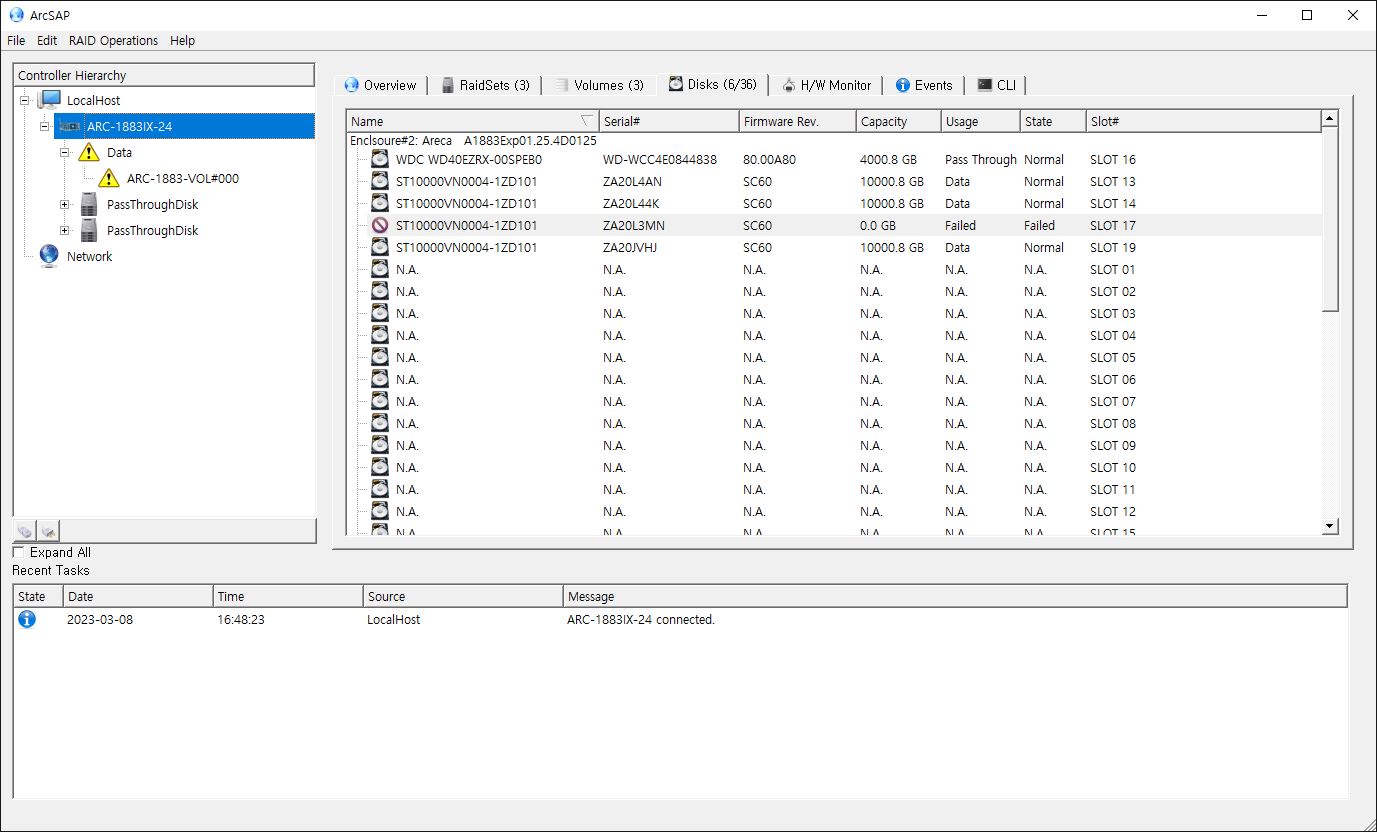Sort by the Usage column header
Viewport: 1377px width, 832px height.
tap(981, 121)
